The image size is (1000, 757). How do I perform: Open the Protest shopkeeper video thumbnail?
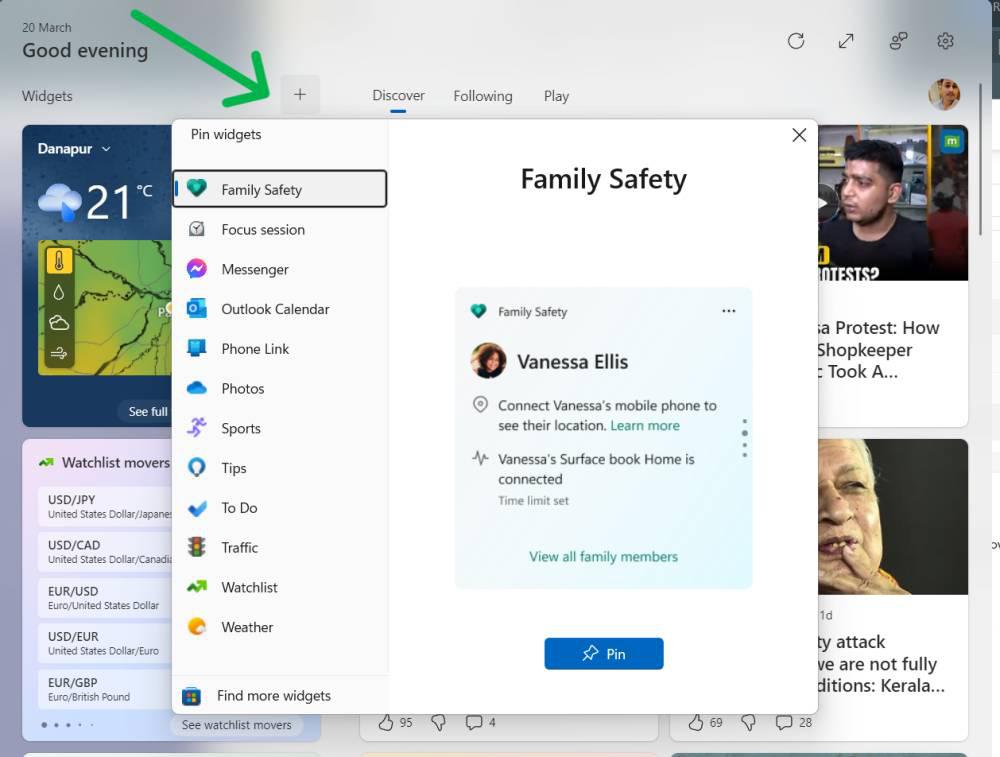[893, 203]
